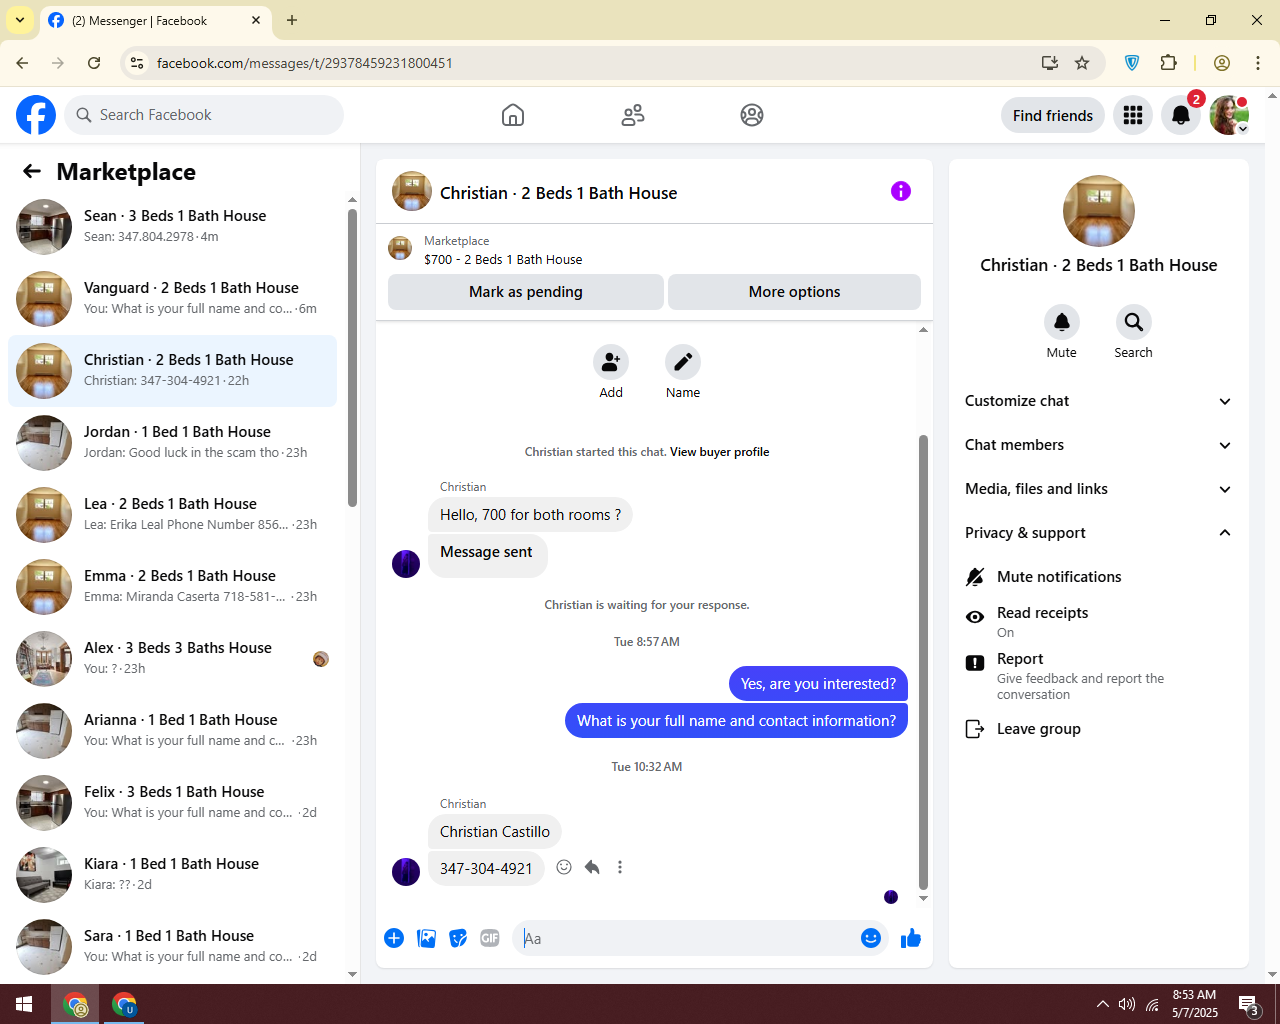Go back using the Marketplace back arrow
The image size is (1280, 1024).
(32, 171)
